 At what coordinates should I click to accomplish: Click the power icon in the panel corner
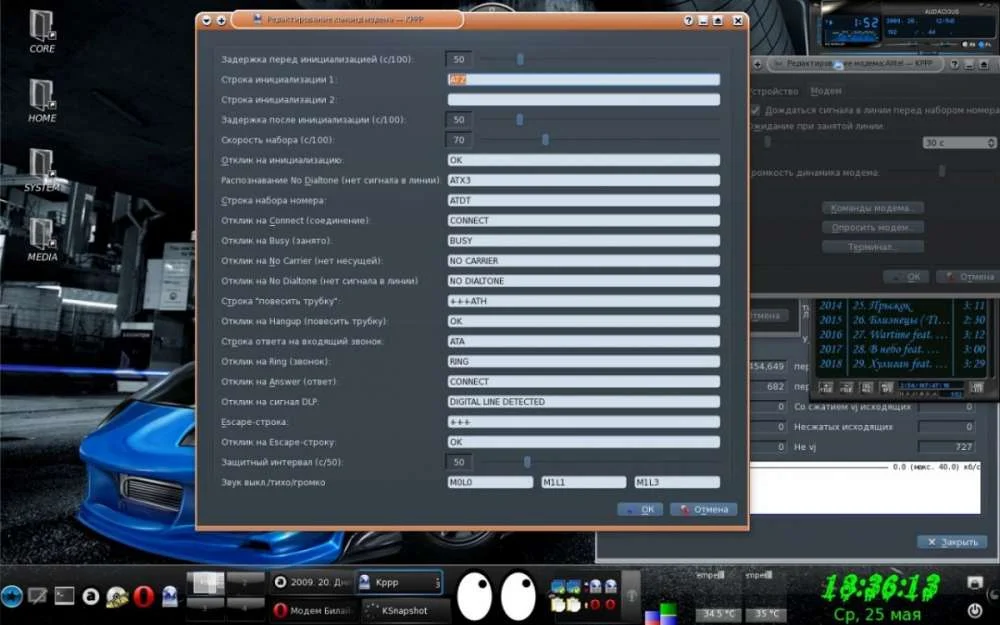tap(975, 609)
